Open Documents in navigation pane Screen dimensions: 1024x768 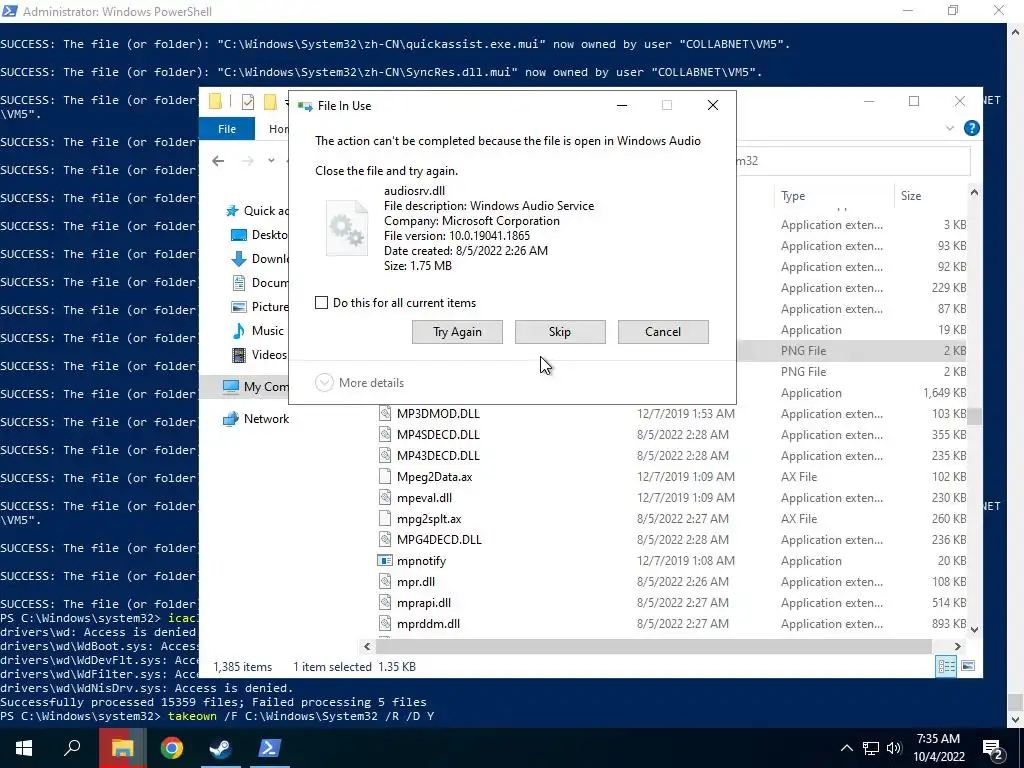260,283
